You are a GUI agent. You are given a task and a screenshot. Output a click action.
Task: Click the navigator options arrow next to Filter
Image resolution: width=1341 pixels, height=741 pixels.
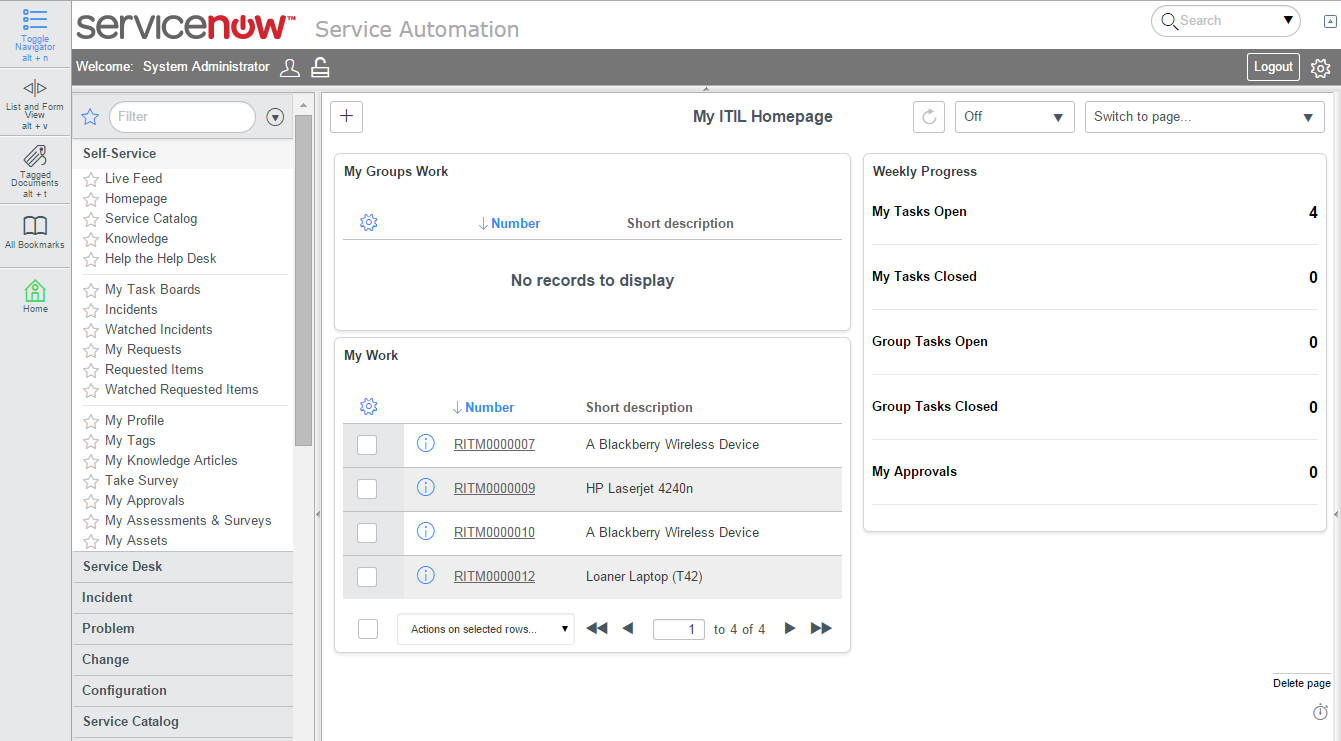[276, 117]
